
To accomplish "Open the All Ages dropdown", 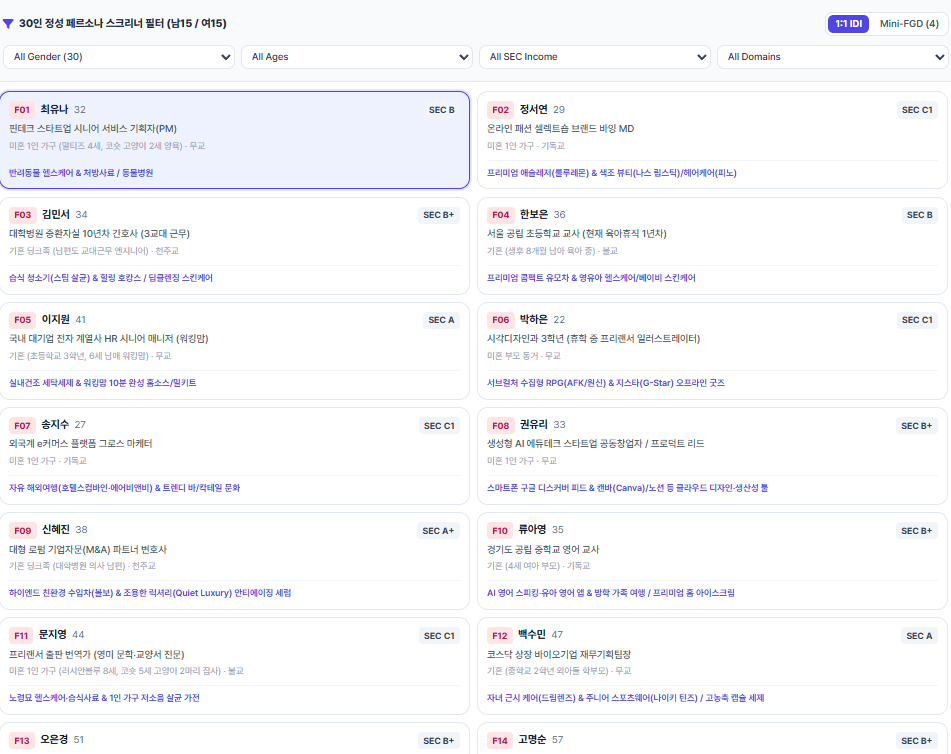I will click(x=357, y=57).
